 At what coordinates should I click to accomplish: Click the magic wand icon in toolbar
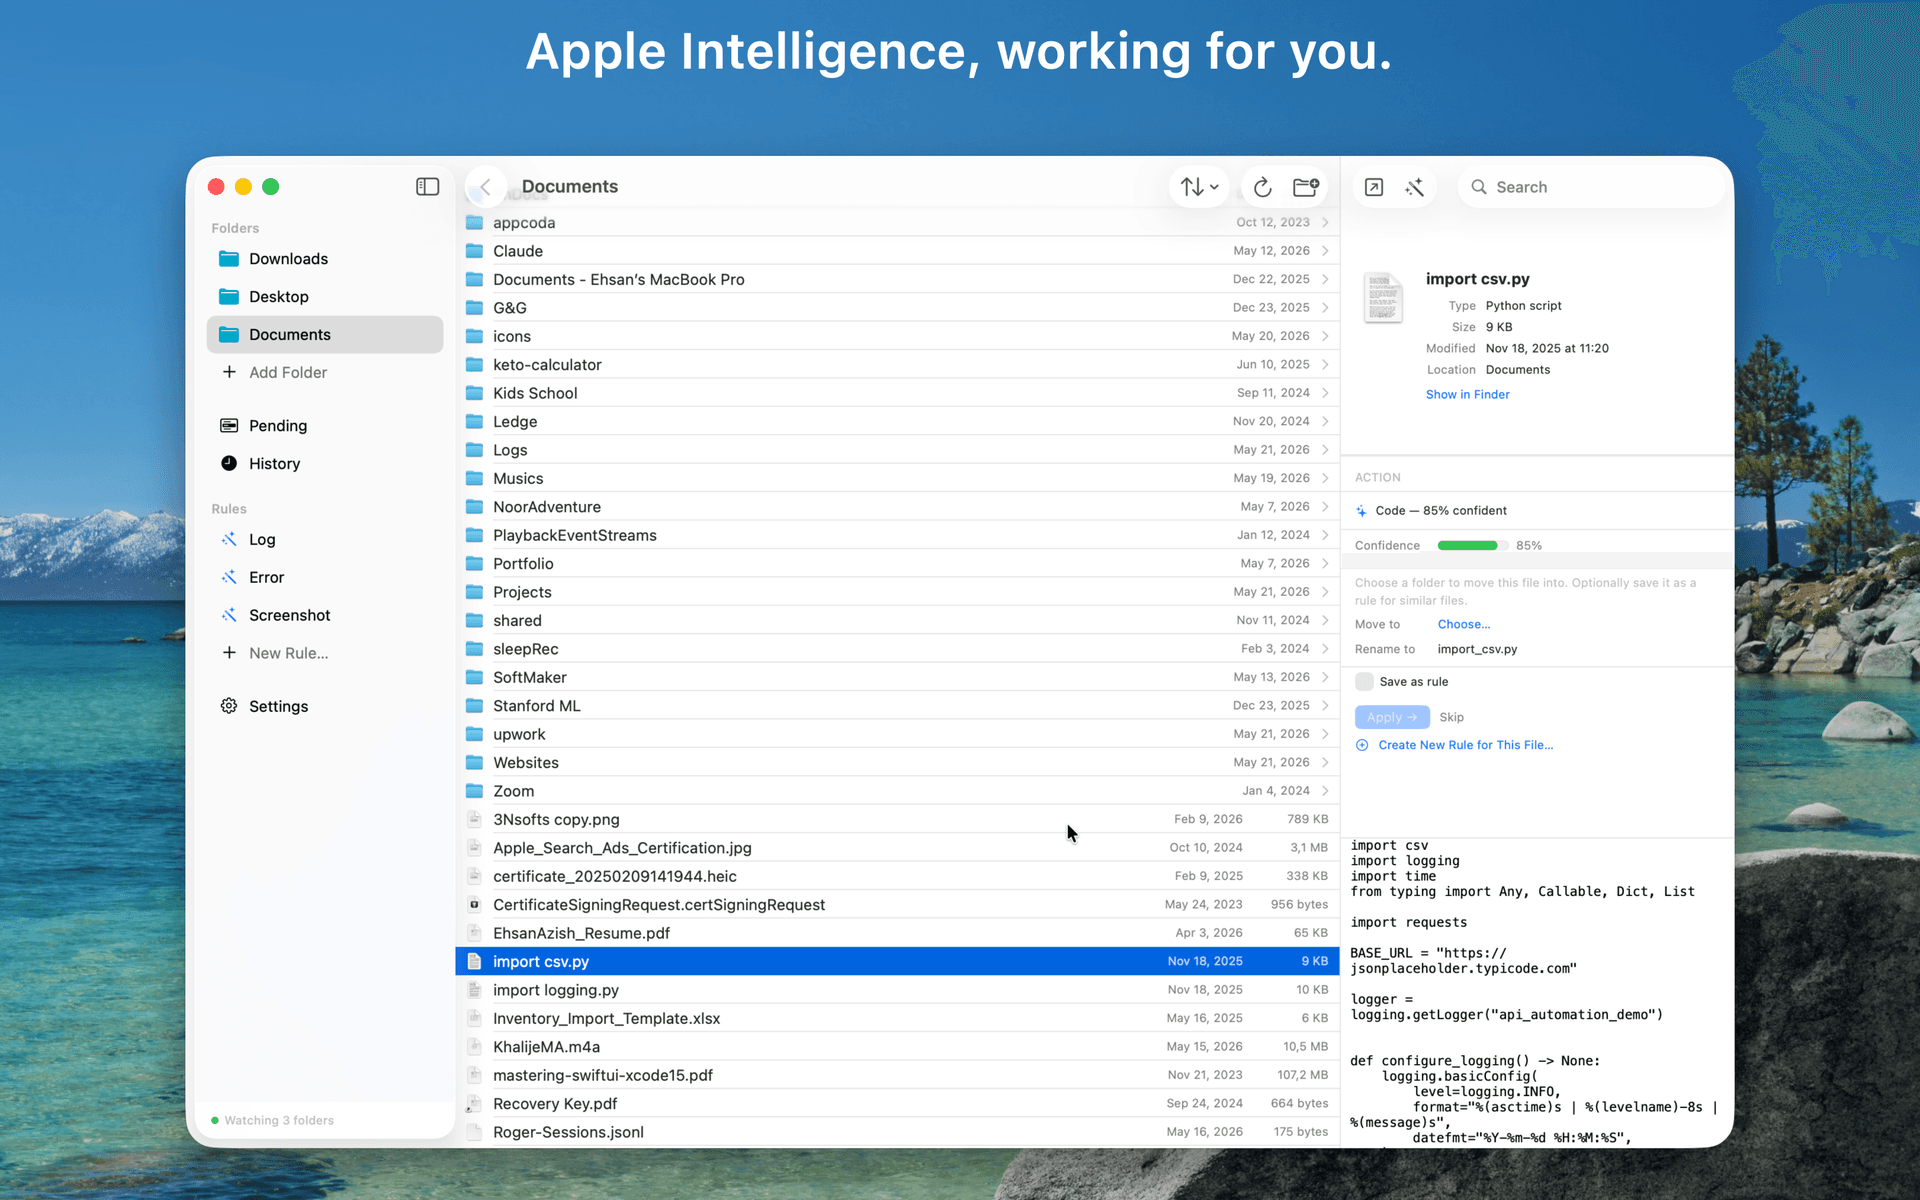[1414, 187]
